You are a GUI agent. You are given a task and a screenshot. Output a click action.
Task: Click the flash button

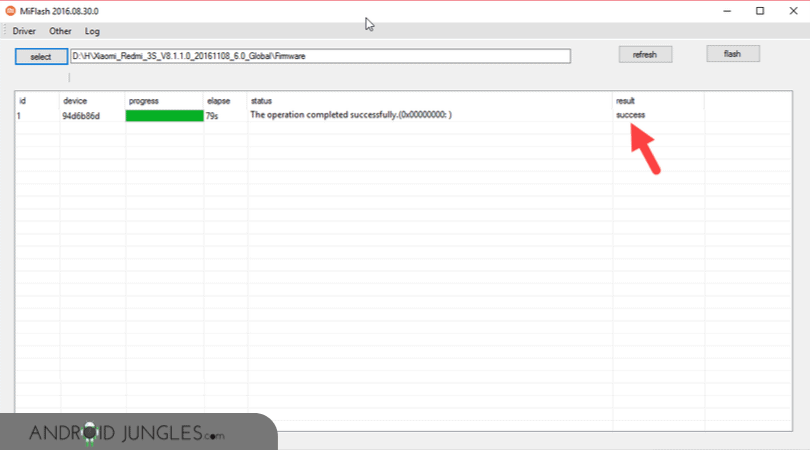pyautogui.click(x=733, y=54)
